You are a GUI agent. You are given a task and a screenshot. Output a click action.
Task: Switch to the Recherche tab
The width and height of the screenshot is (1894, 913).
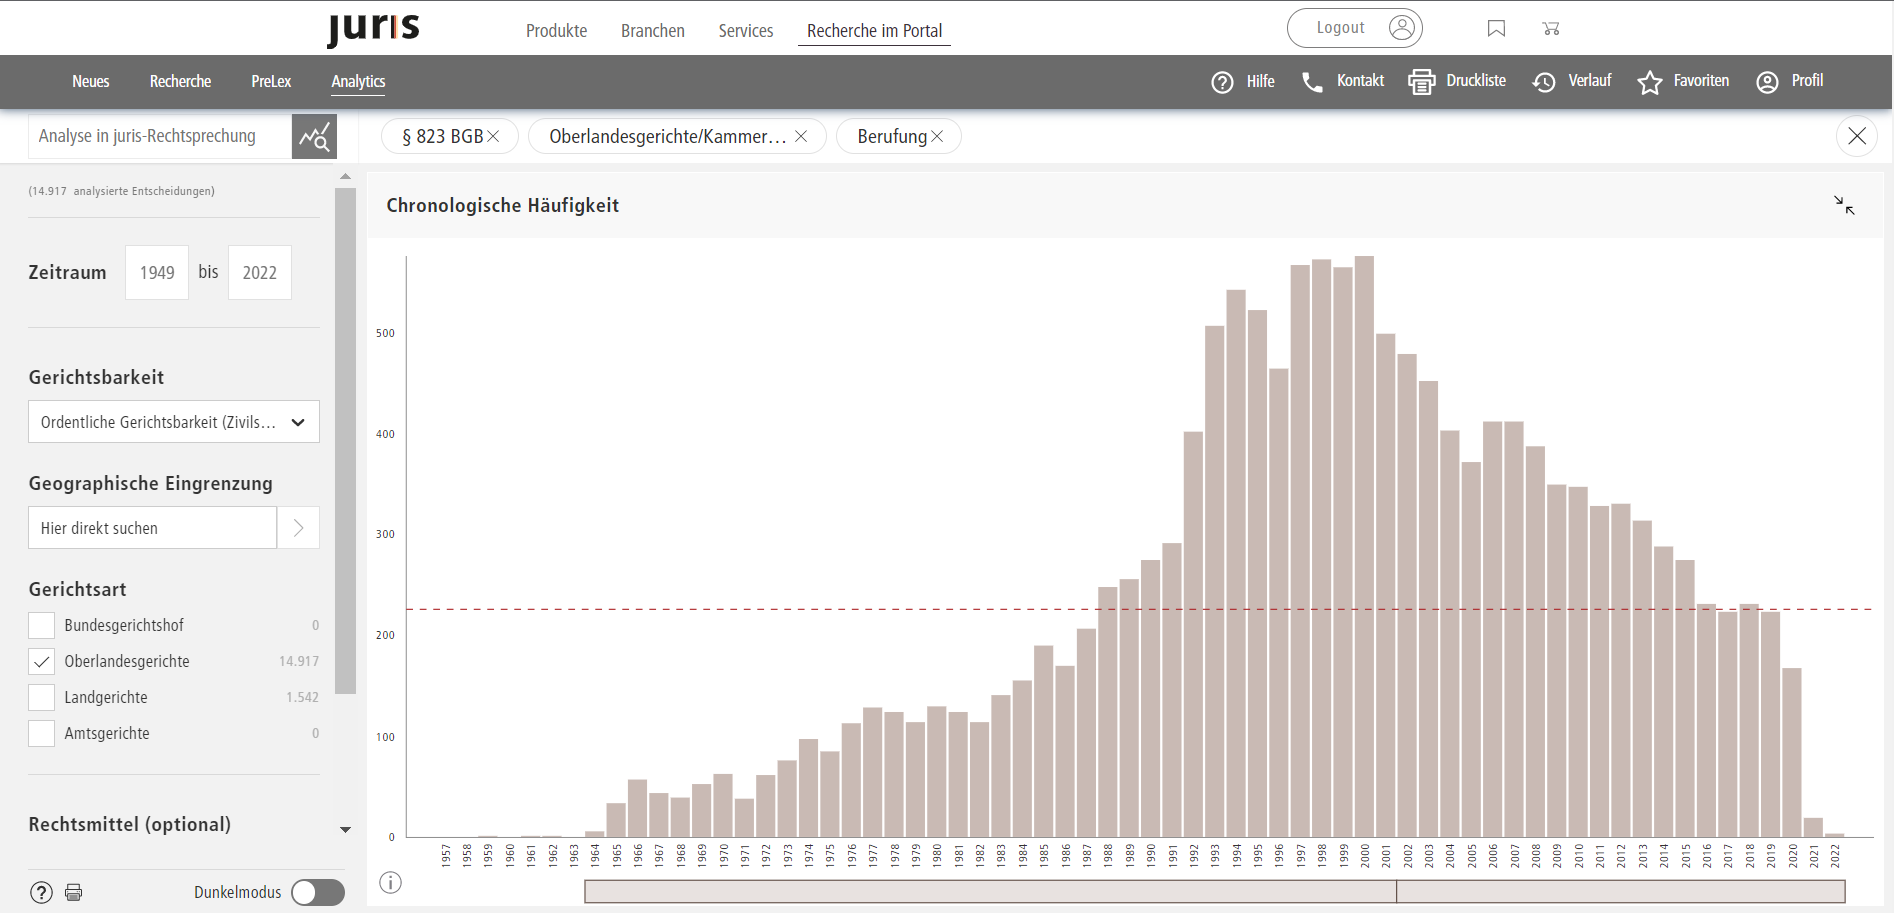pos(180,82)
